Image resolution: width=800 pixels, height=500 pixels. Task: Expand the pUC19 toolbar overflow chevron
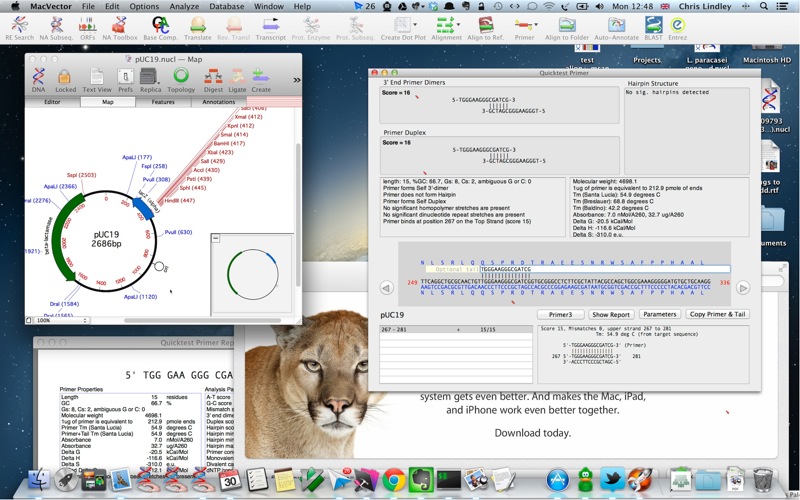[x=296, y=80]
